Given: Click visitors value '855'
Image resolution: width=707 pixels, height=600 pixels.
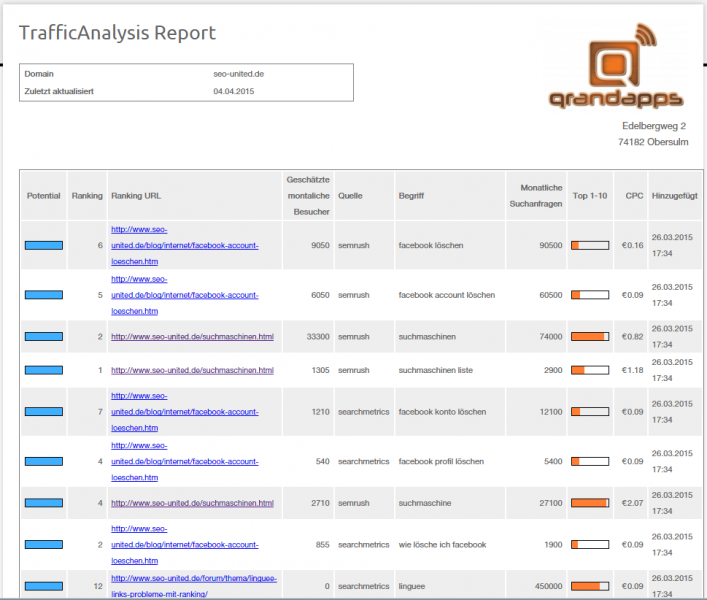Looking at the screenshot, I should [x=322, y=545].
